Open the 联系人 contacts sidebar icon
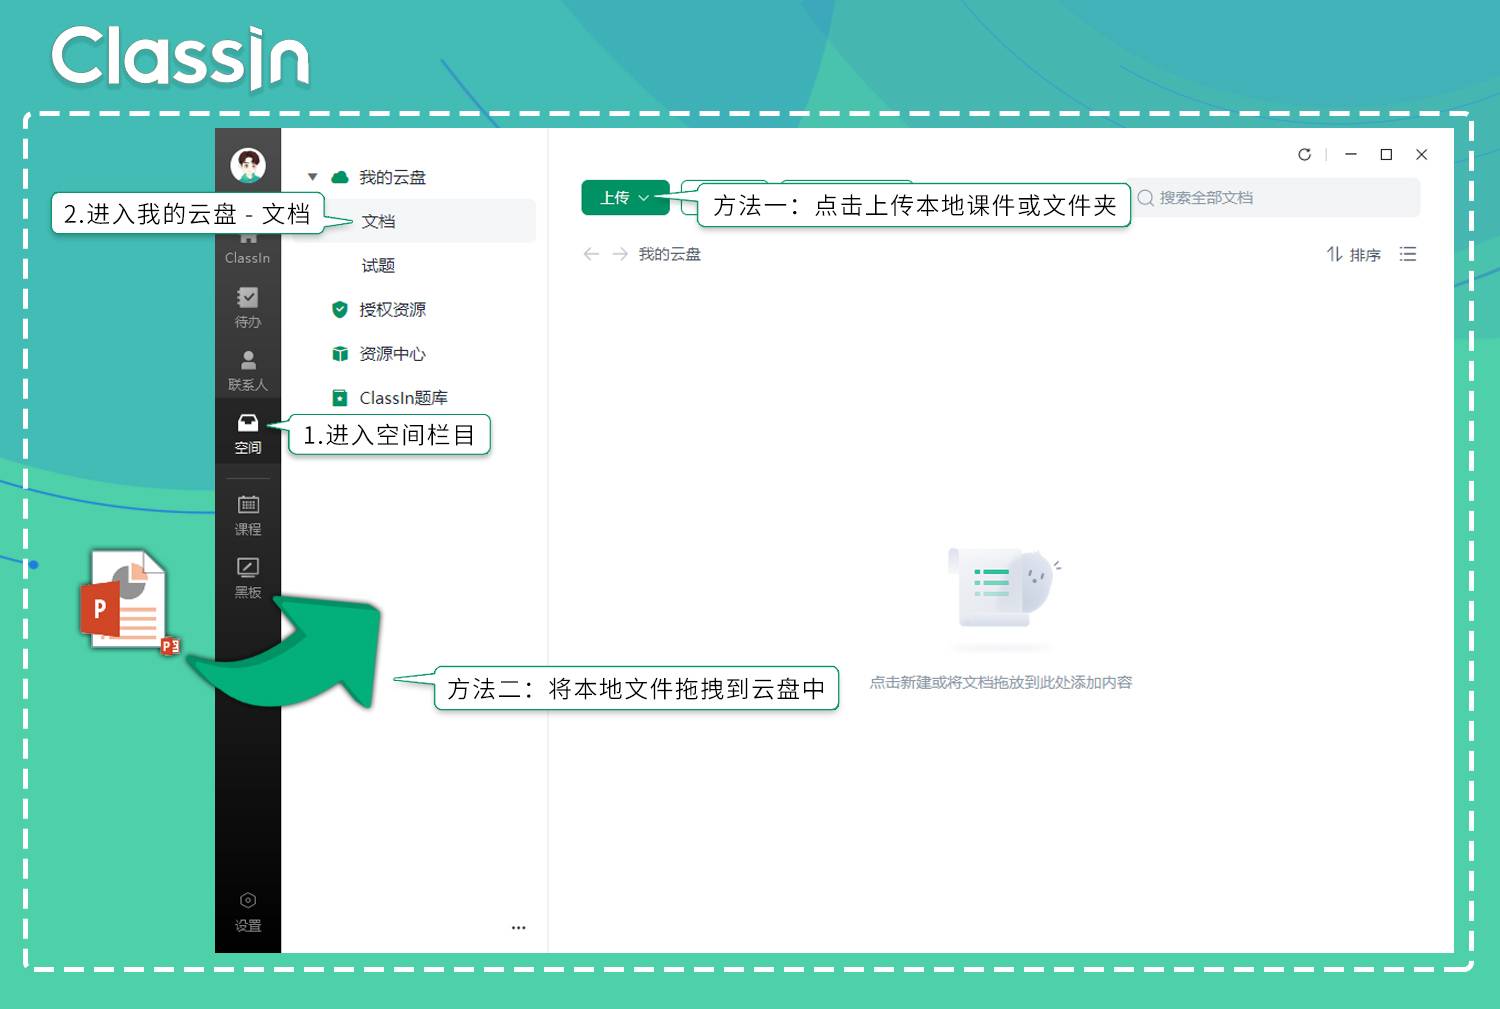 pyautogui.click(x=248, y=370)
